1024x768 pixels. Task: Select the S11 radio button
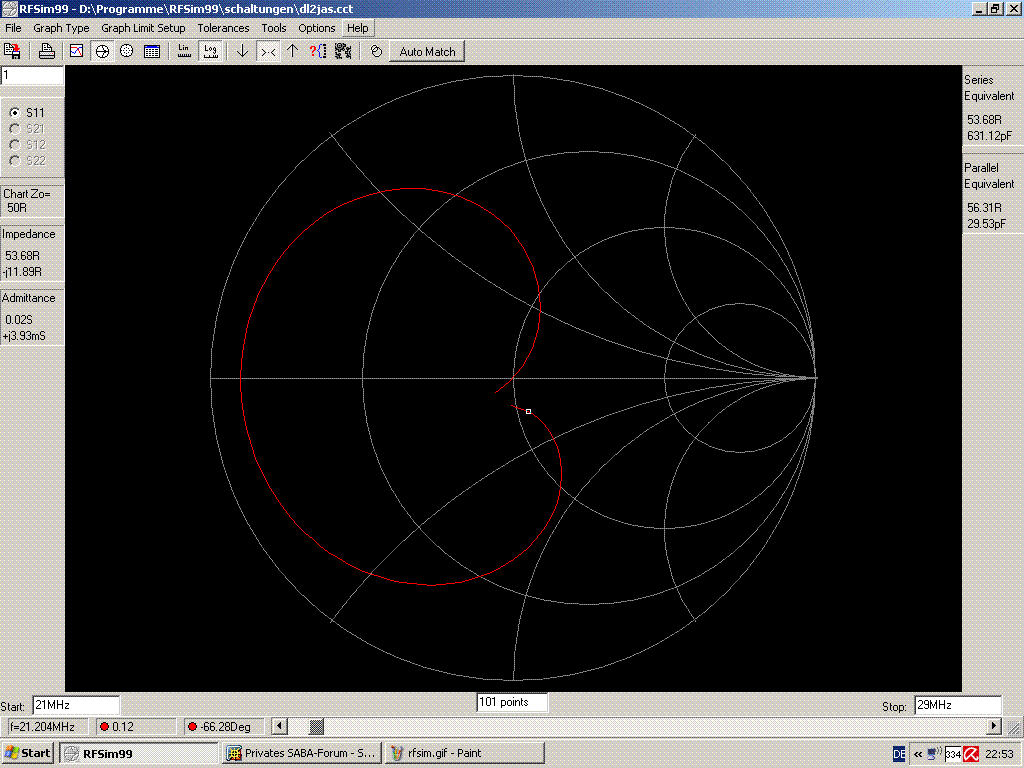click(x=14, y=112)
